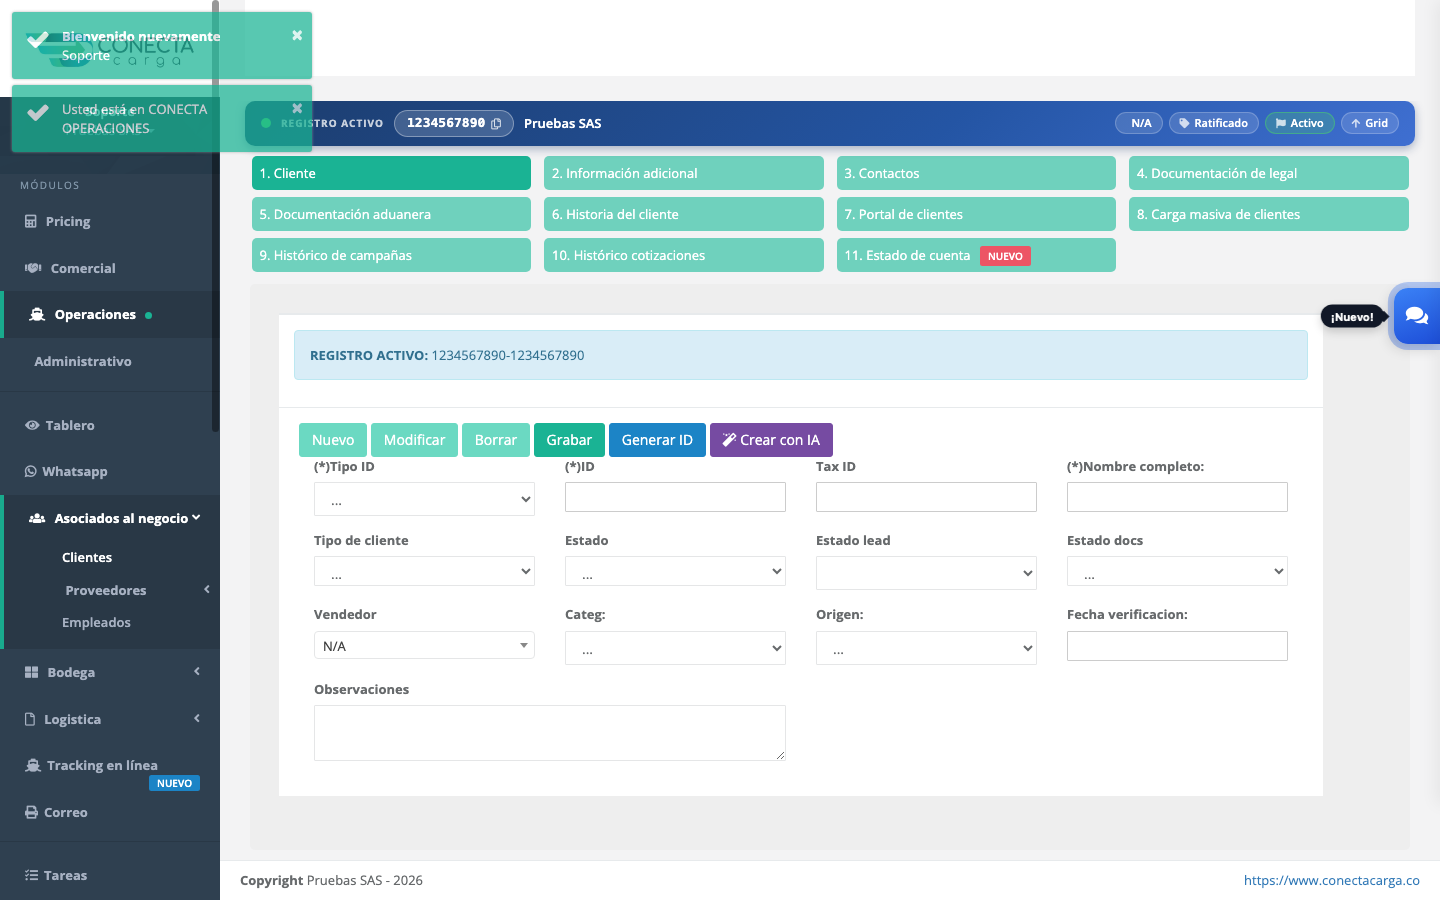The height and width of the screenshot is (900, 1440).
Task: Open the Comercial module
Action: pos(110,268)
